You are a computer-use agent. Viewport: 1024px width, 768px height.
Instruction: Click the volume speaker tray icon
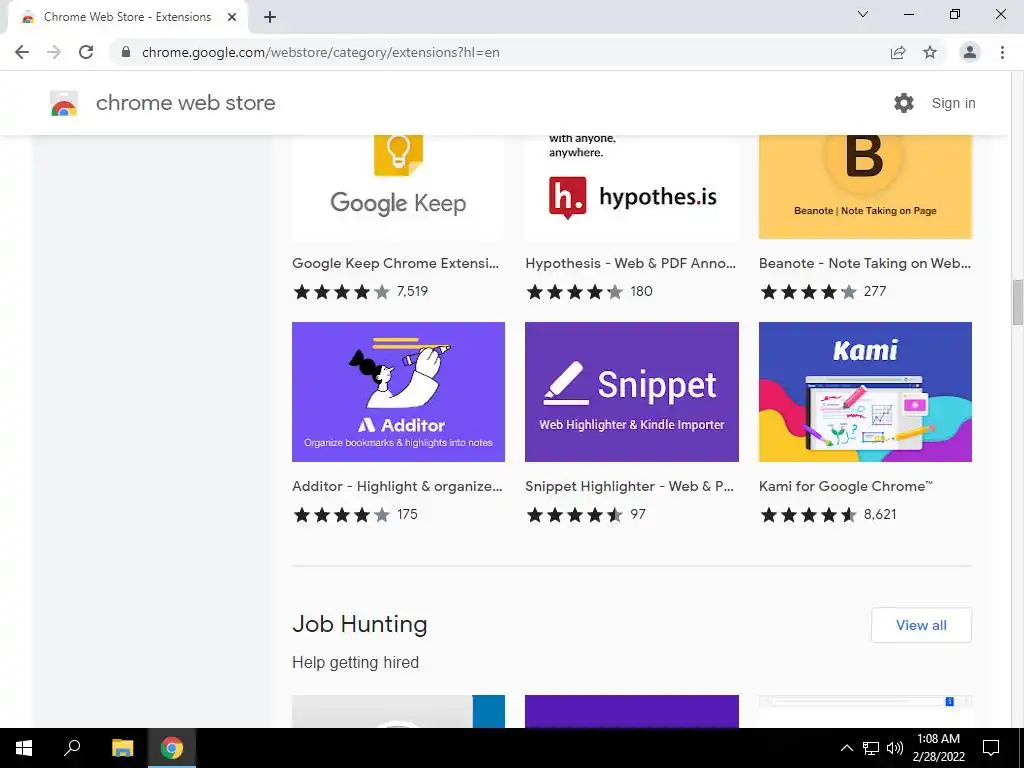pyautogui.click(x=895, y=748)
